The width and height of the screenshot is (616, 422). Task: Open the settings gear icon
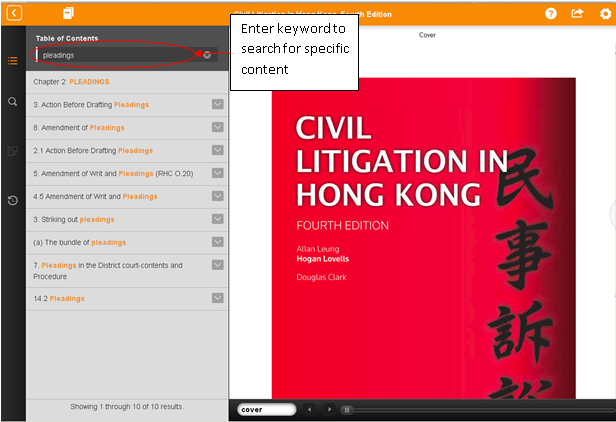[x=605, y=14]
